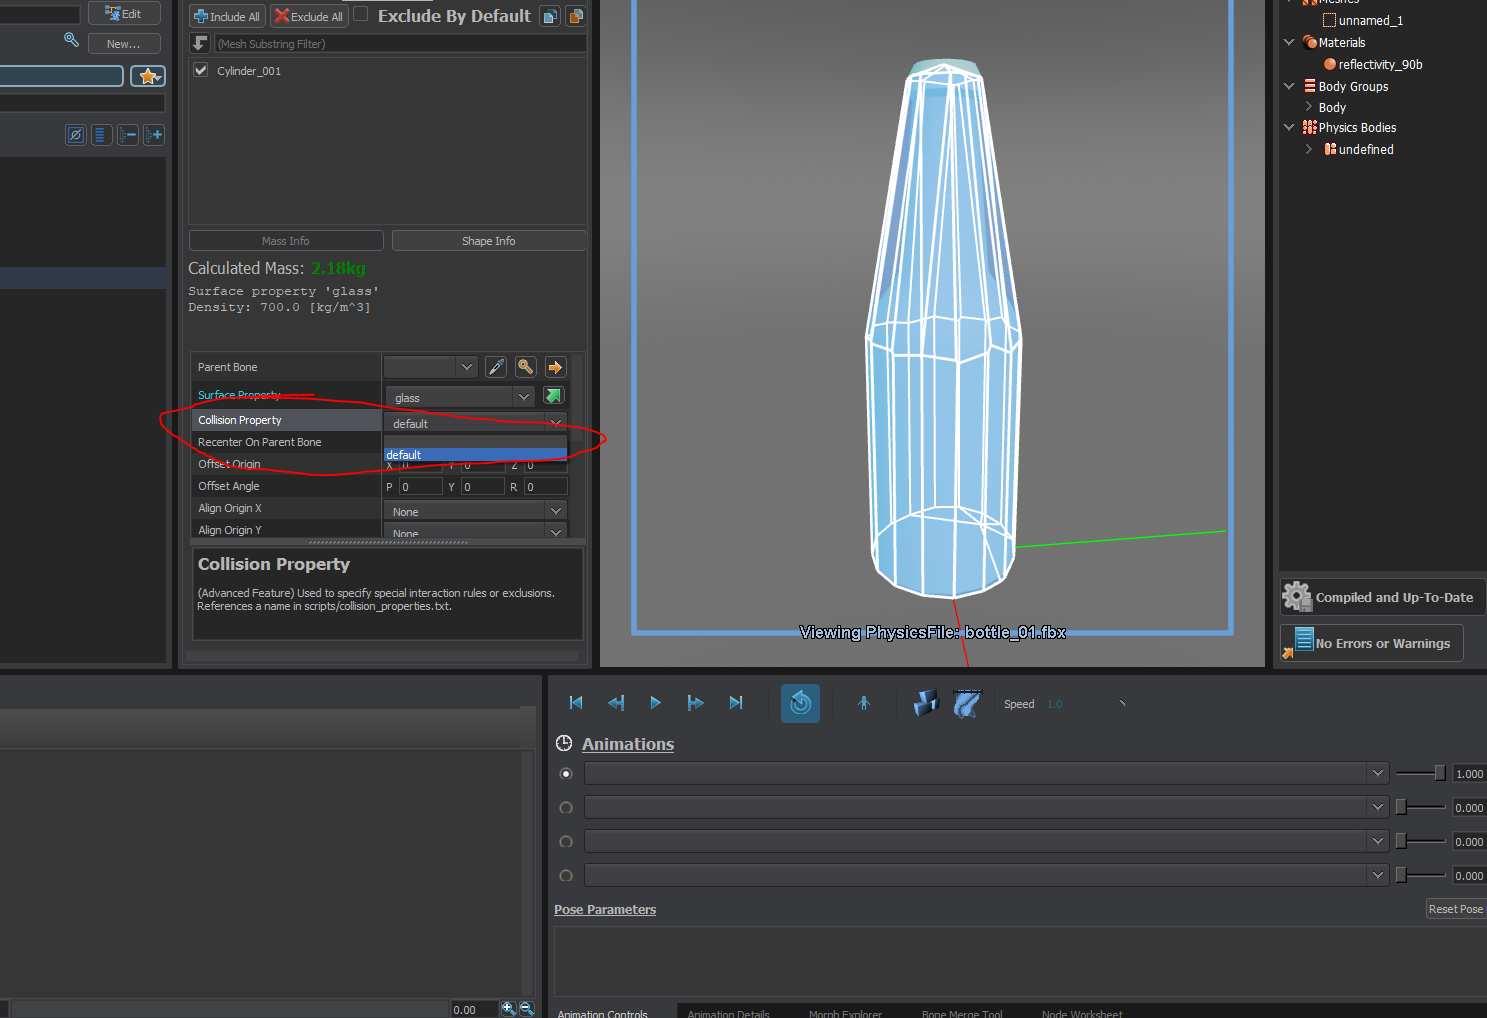Screen dimensions: 1487x1018
Task: Enable the Exclude By Default checkbox
Action: 360,14
